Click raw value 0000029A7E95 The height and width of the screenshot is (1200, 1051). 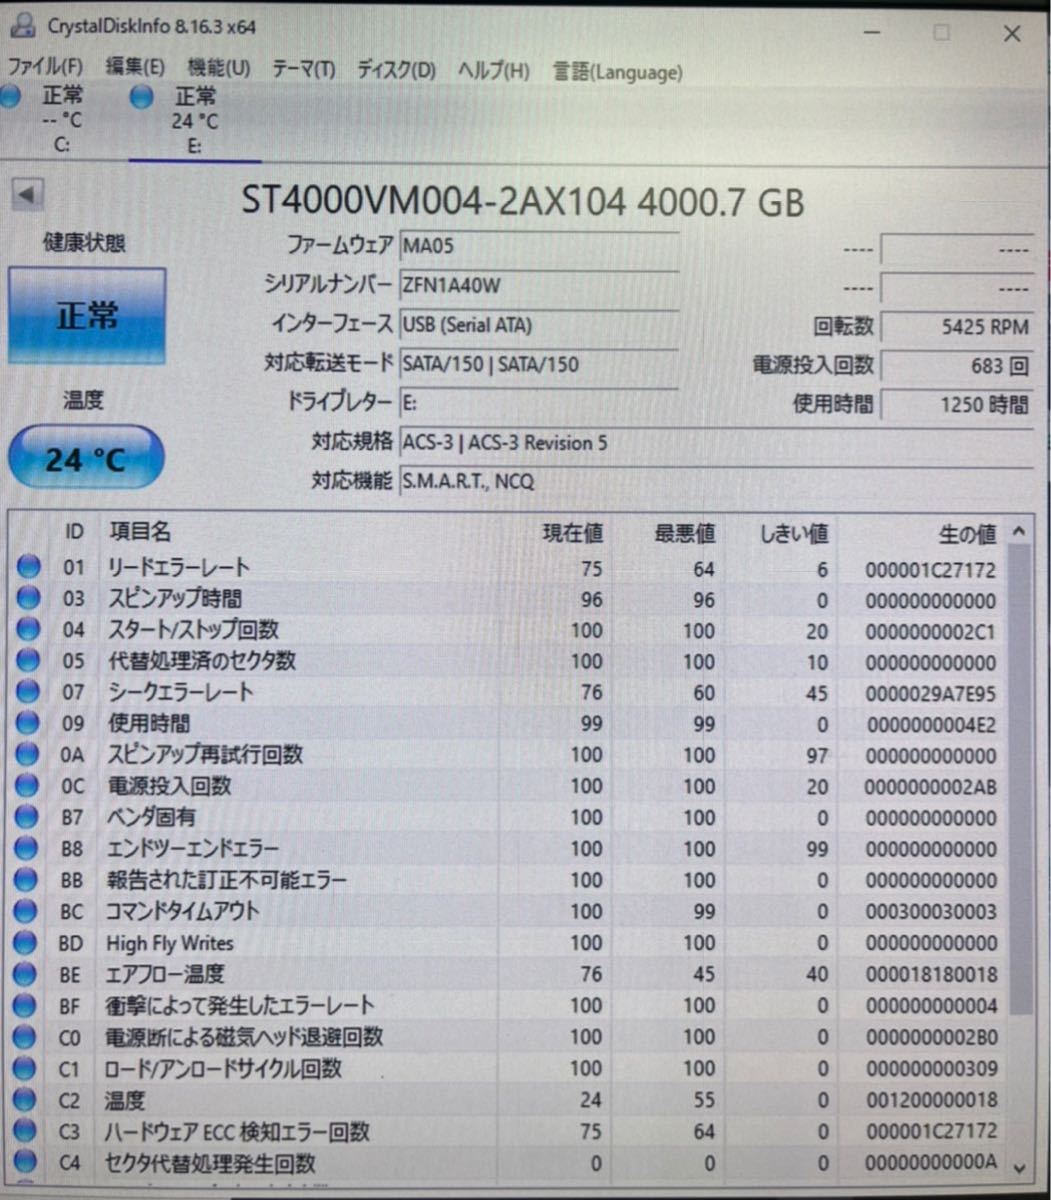click(931, 694)
